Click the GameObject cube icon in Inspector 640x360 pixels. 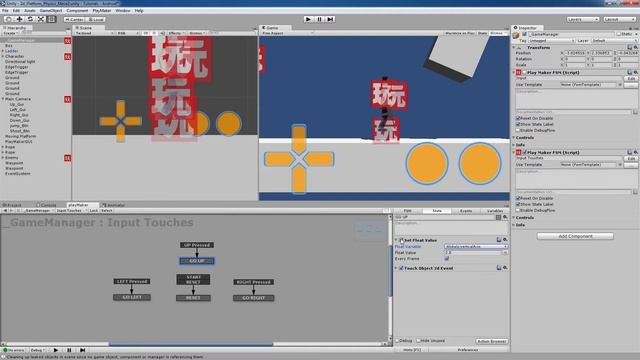pyautogui.click(x=516, y=36)
